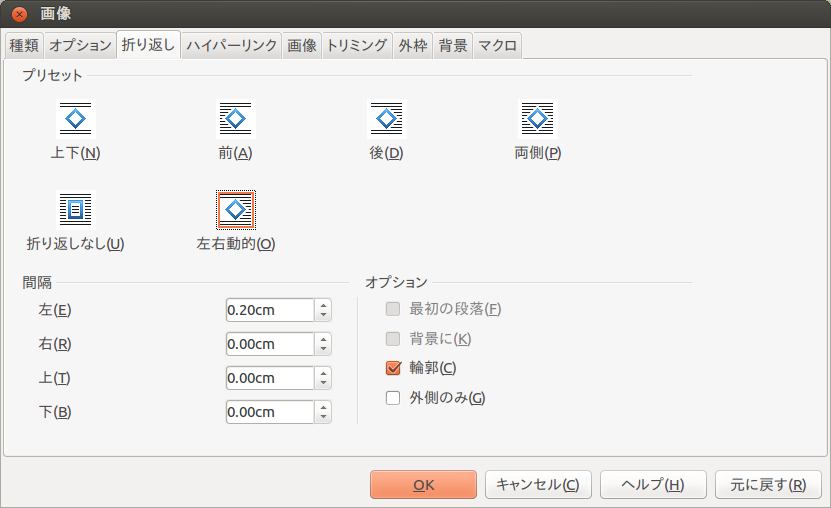This screenshot has width=831, height=508.
Task: Choose the 後(D) wrap-after preset icon
Action: 387,119
